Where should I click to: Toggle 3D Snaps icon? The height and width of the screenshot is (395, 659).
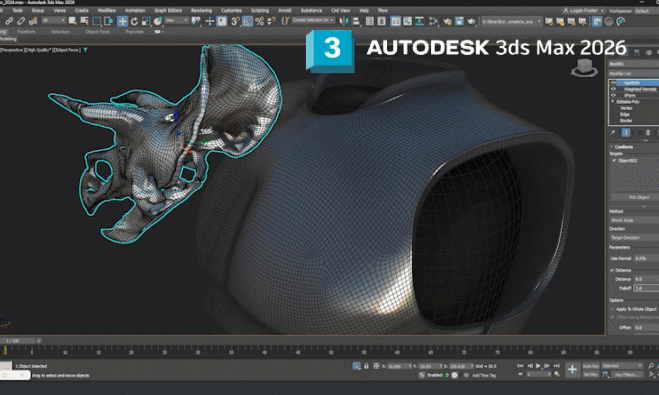(x=235, y=21)
